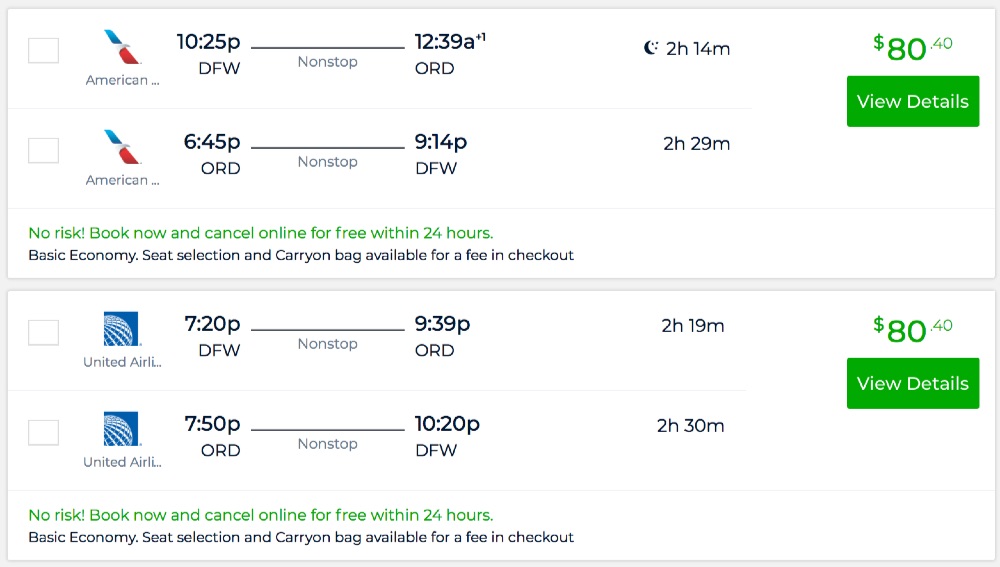The width and height of the screenshot is (1000, 567).
Task: Click the 2h 30m duration label
Action: (690, 425)
